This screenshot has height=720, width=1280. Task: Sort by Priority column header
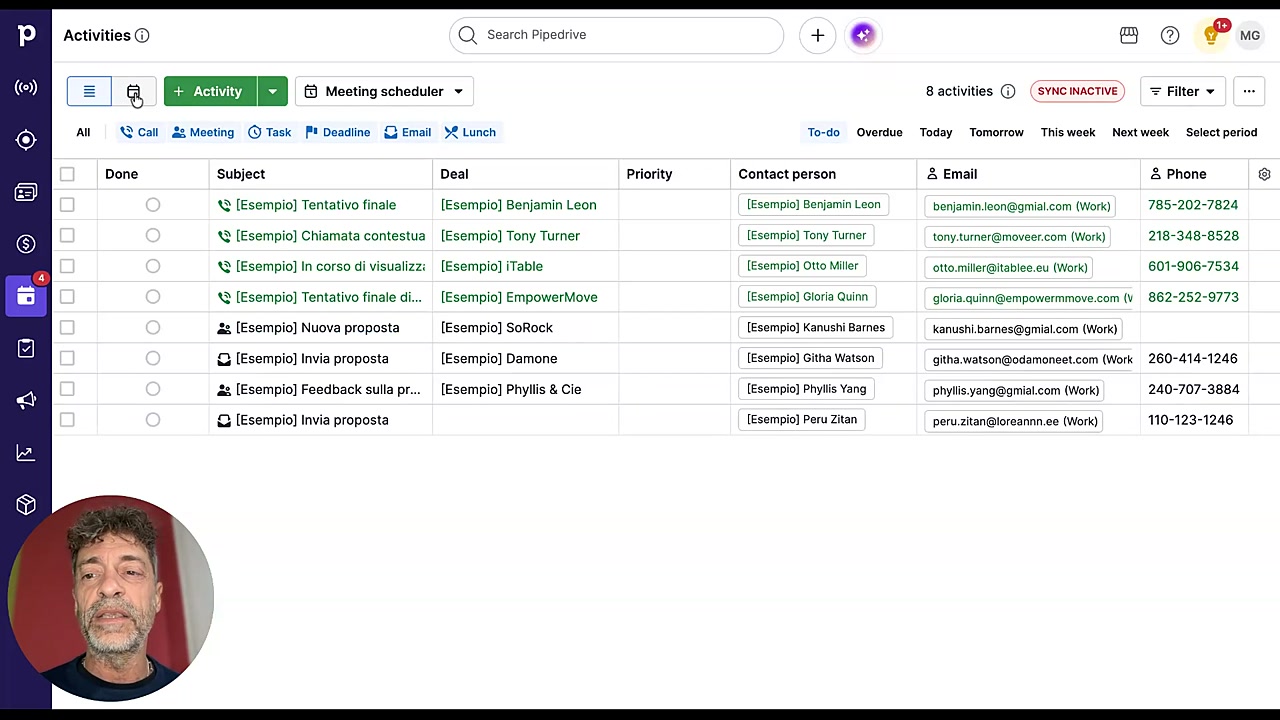coord(649,174)
